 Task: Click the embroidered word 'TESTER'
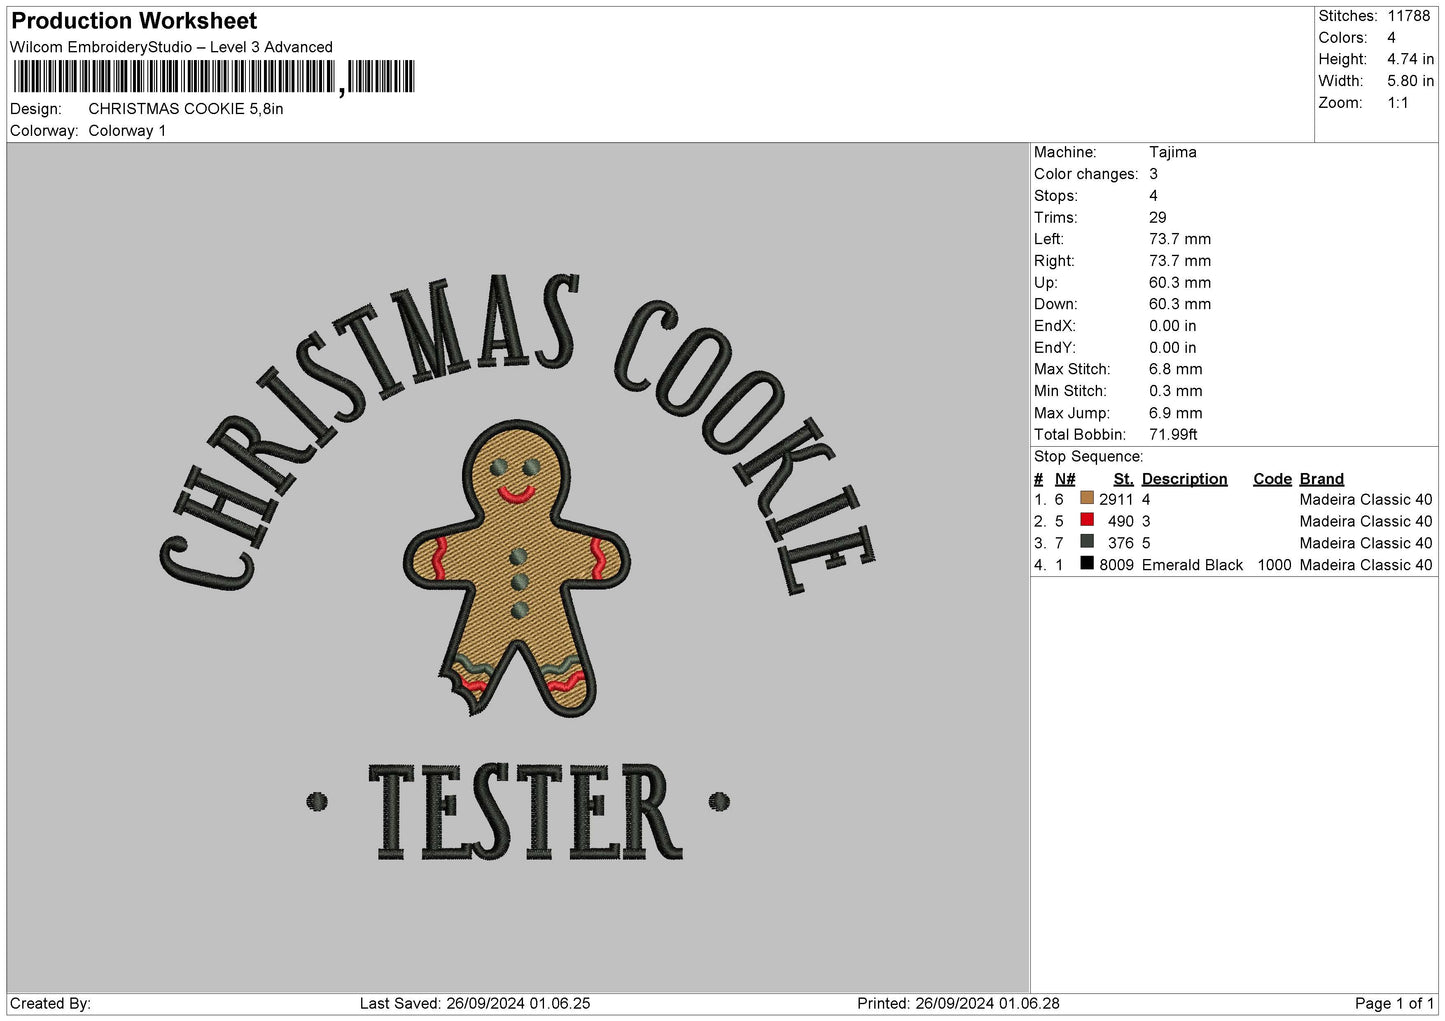click(526, 811)
